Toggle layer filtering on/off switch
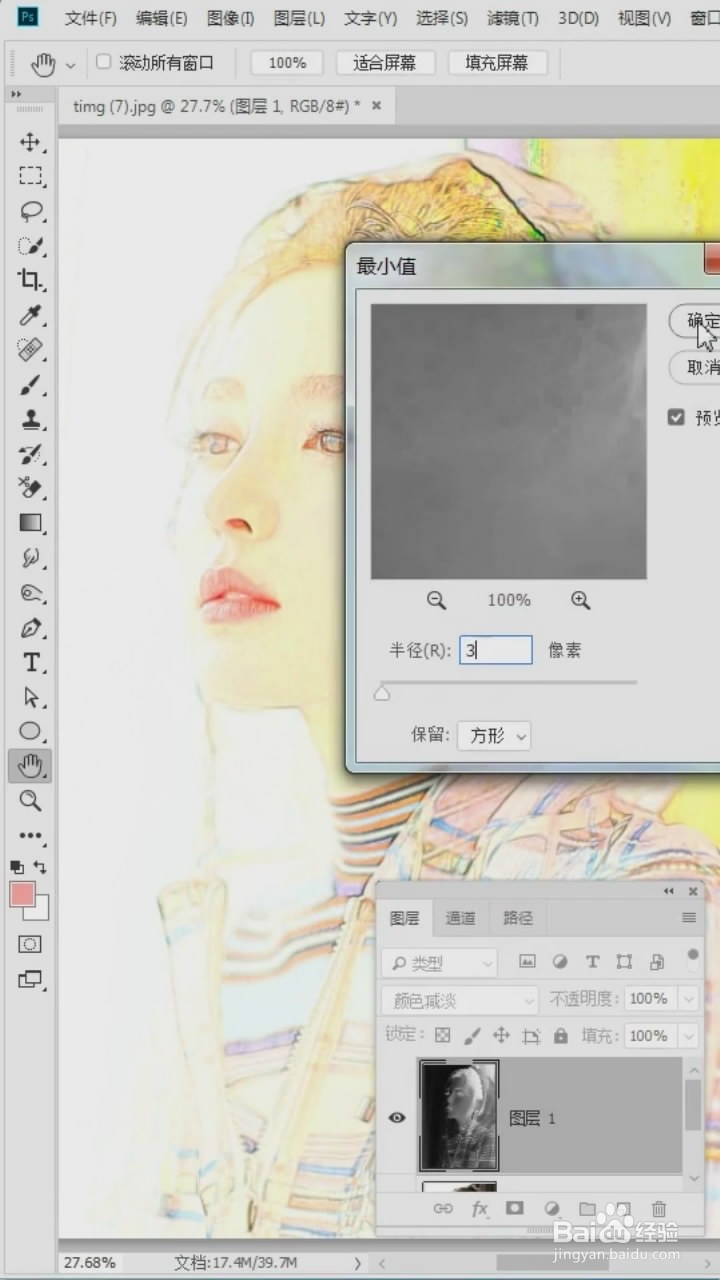The height and width of the screenshot is (1280, 720). (x=693, y=961)
